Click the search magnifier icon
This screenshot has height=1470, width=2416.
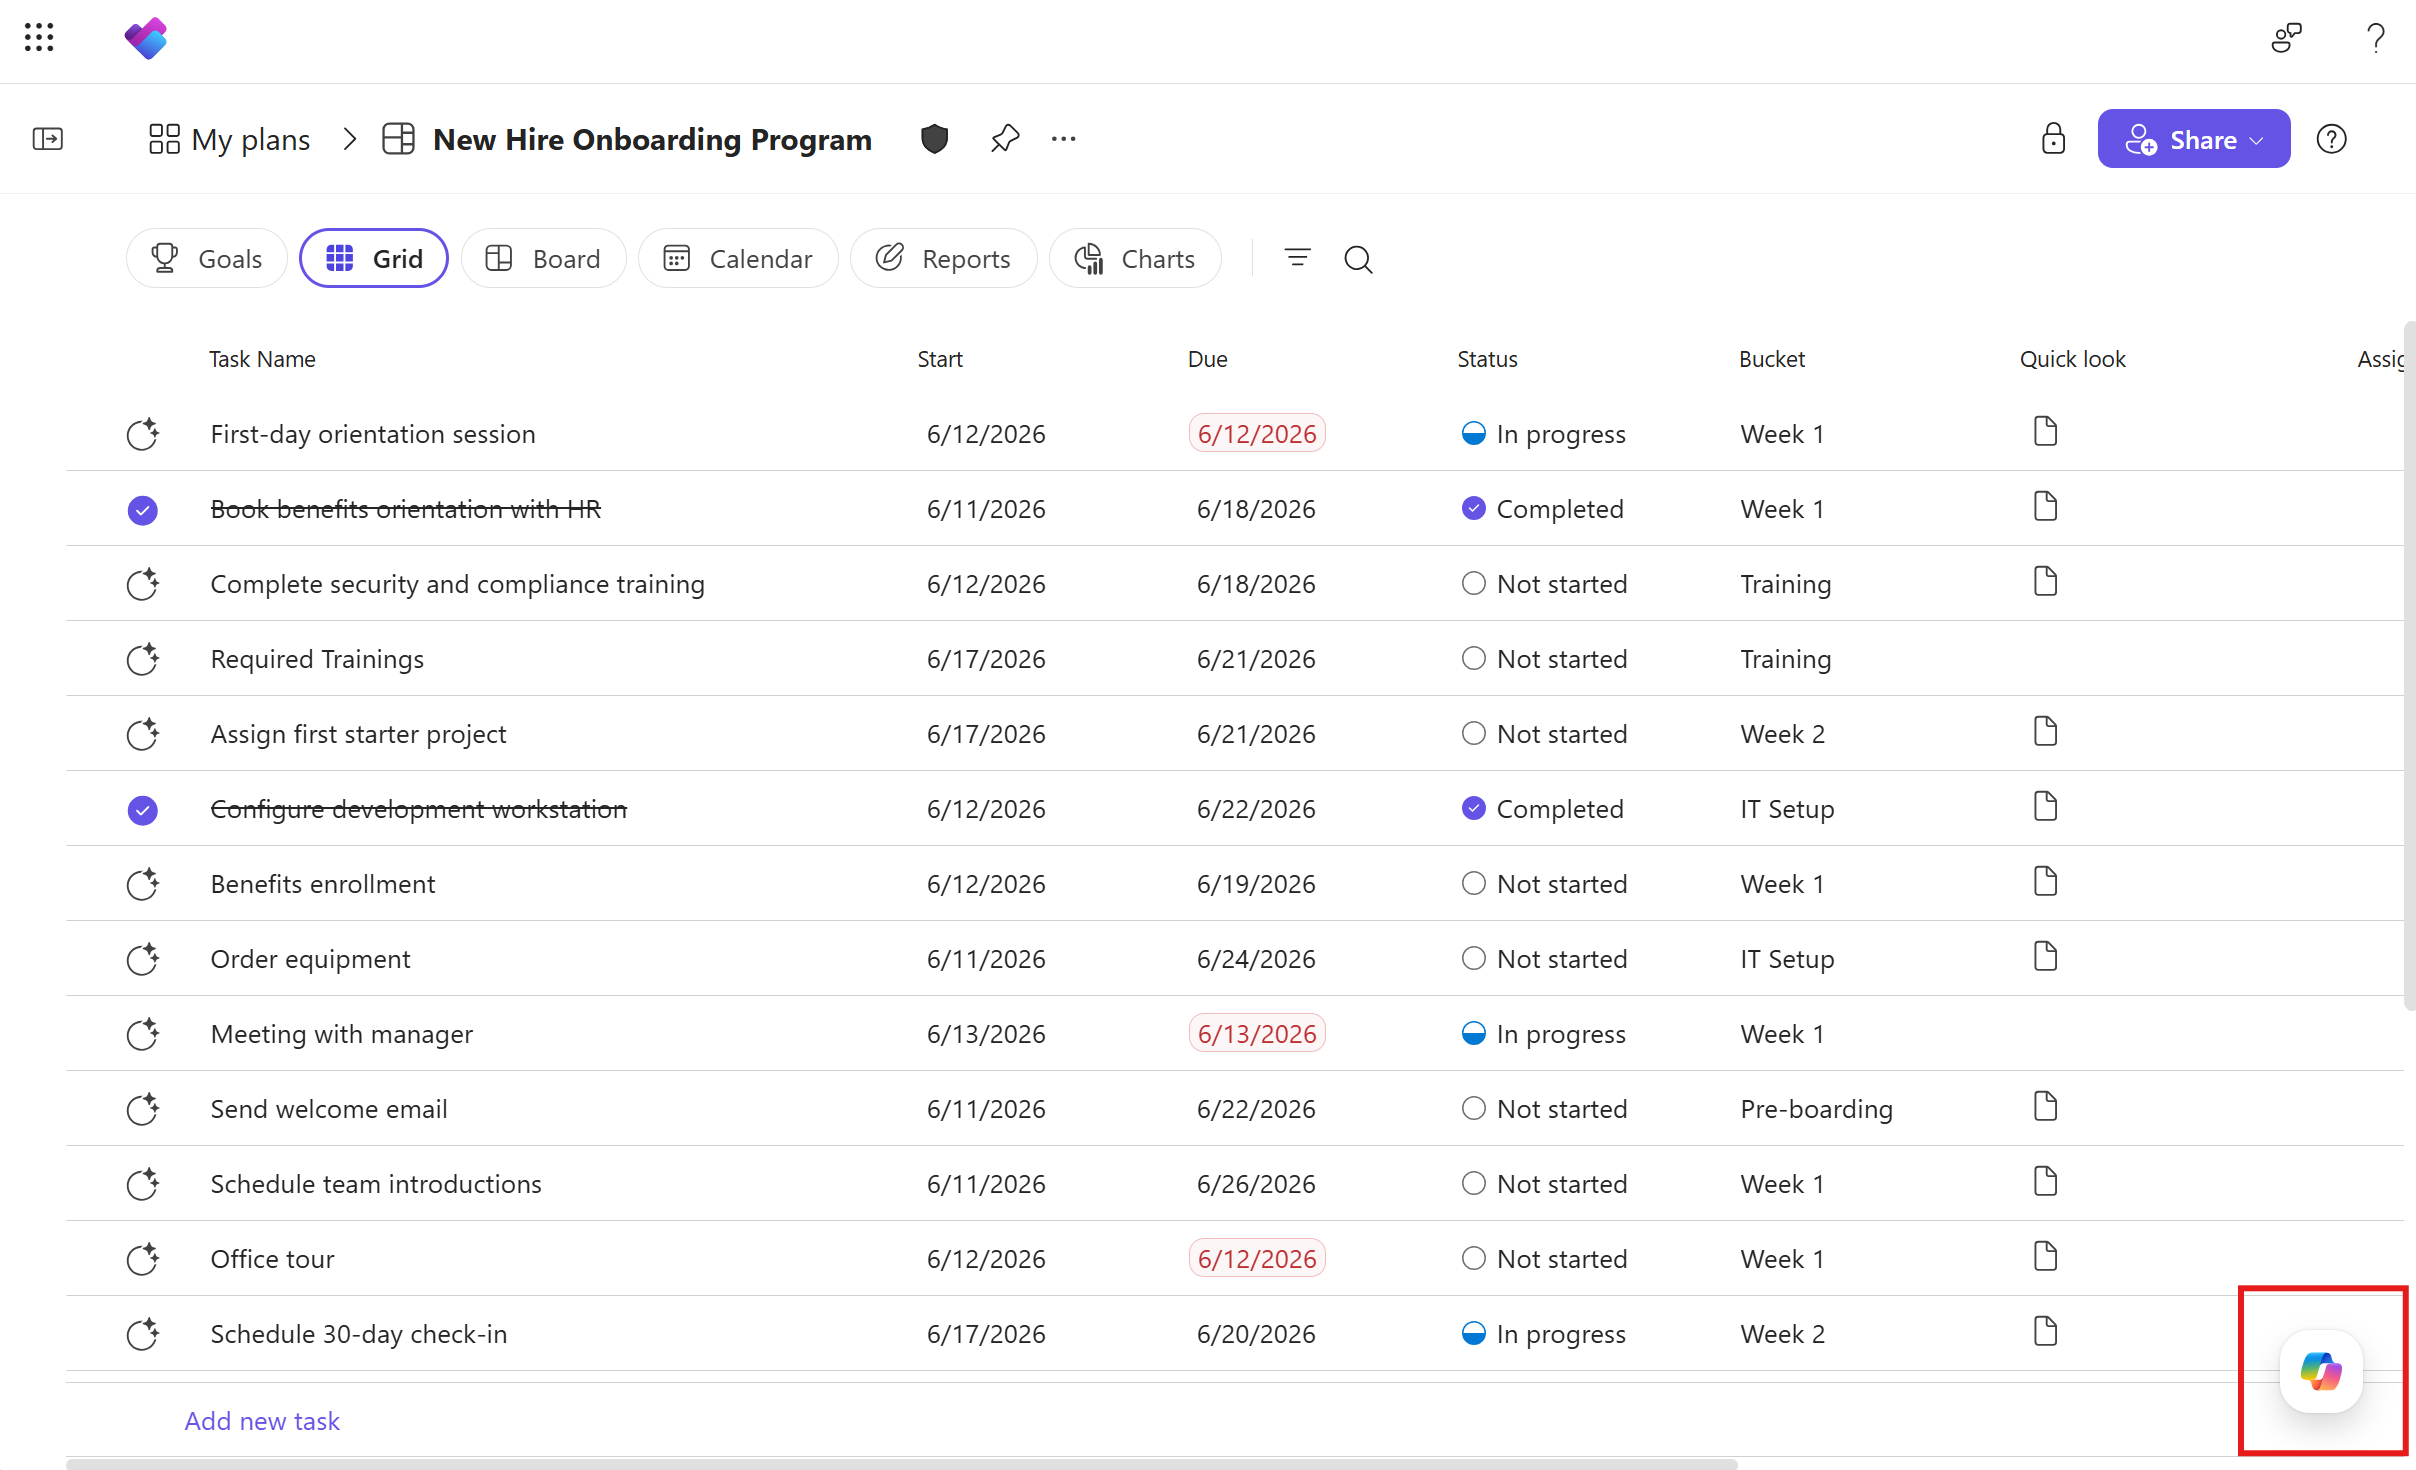coord(1358,259)
